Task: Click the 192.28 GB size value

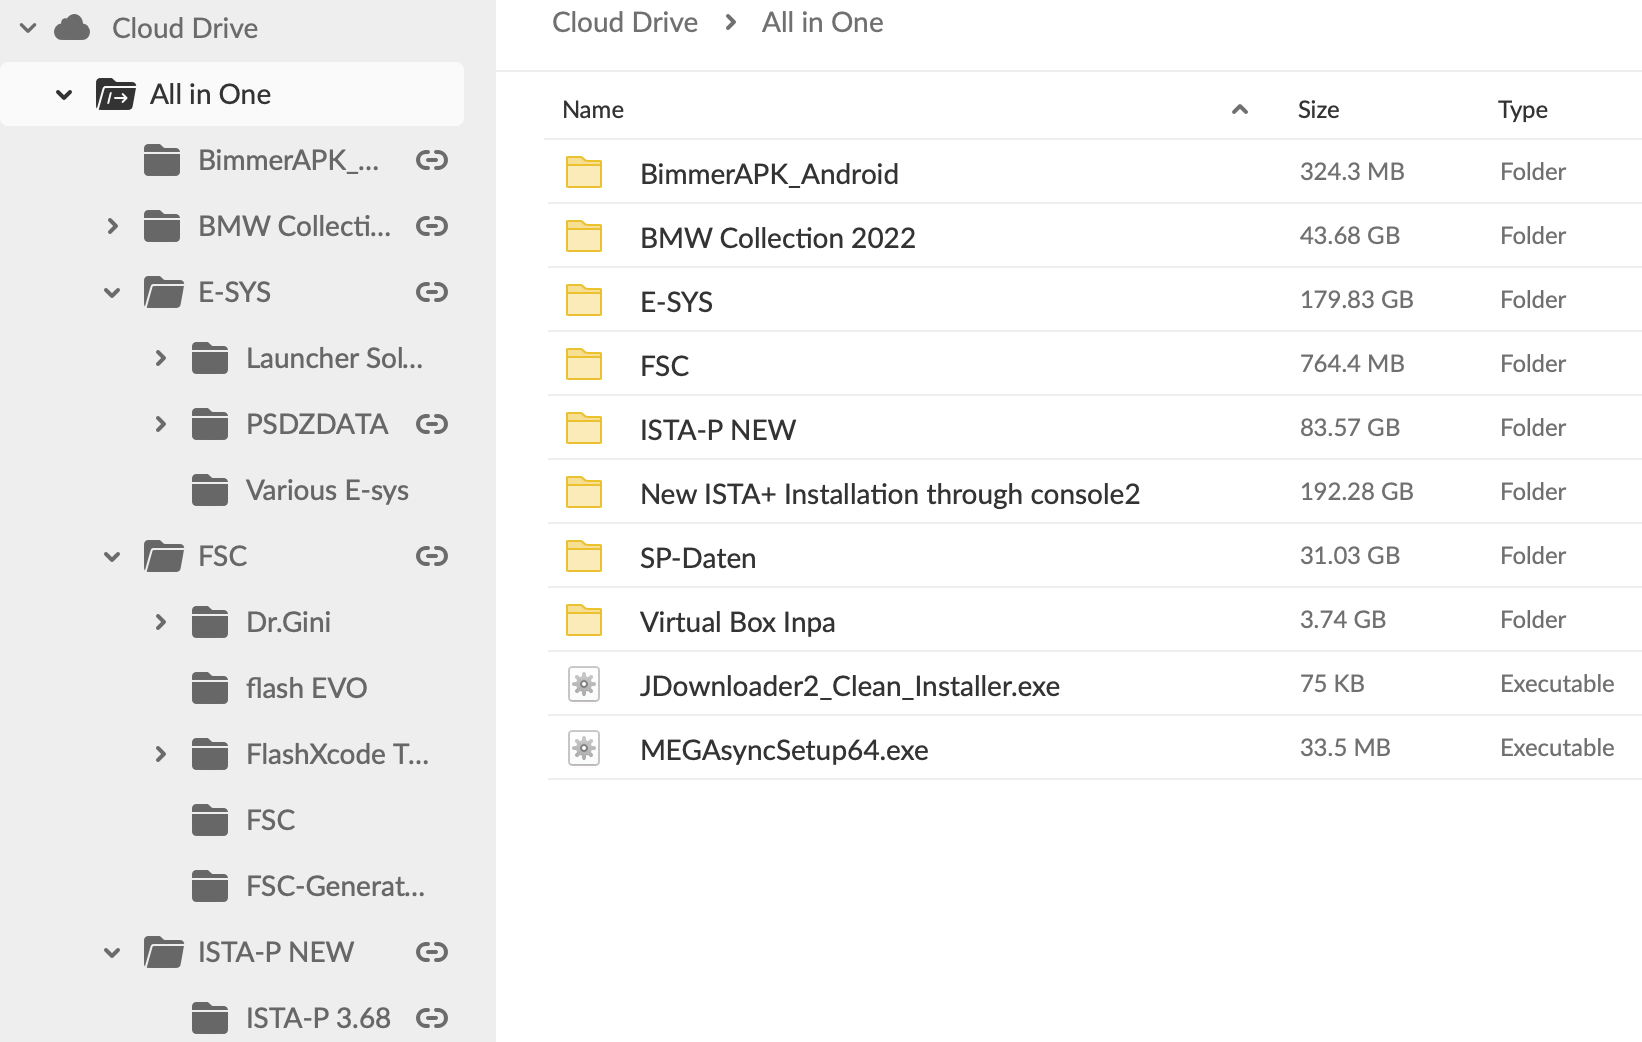Action: pos(1356,492)
